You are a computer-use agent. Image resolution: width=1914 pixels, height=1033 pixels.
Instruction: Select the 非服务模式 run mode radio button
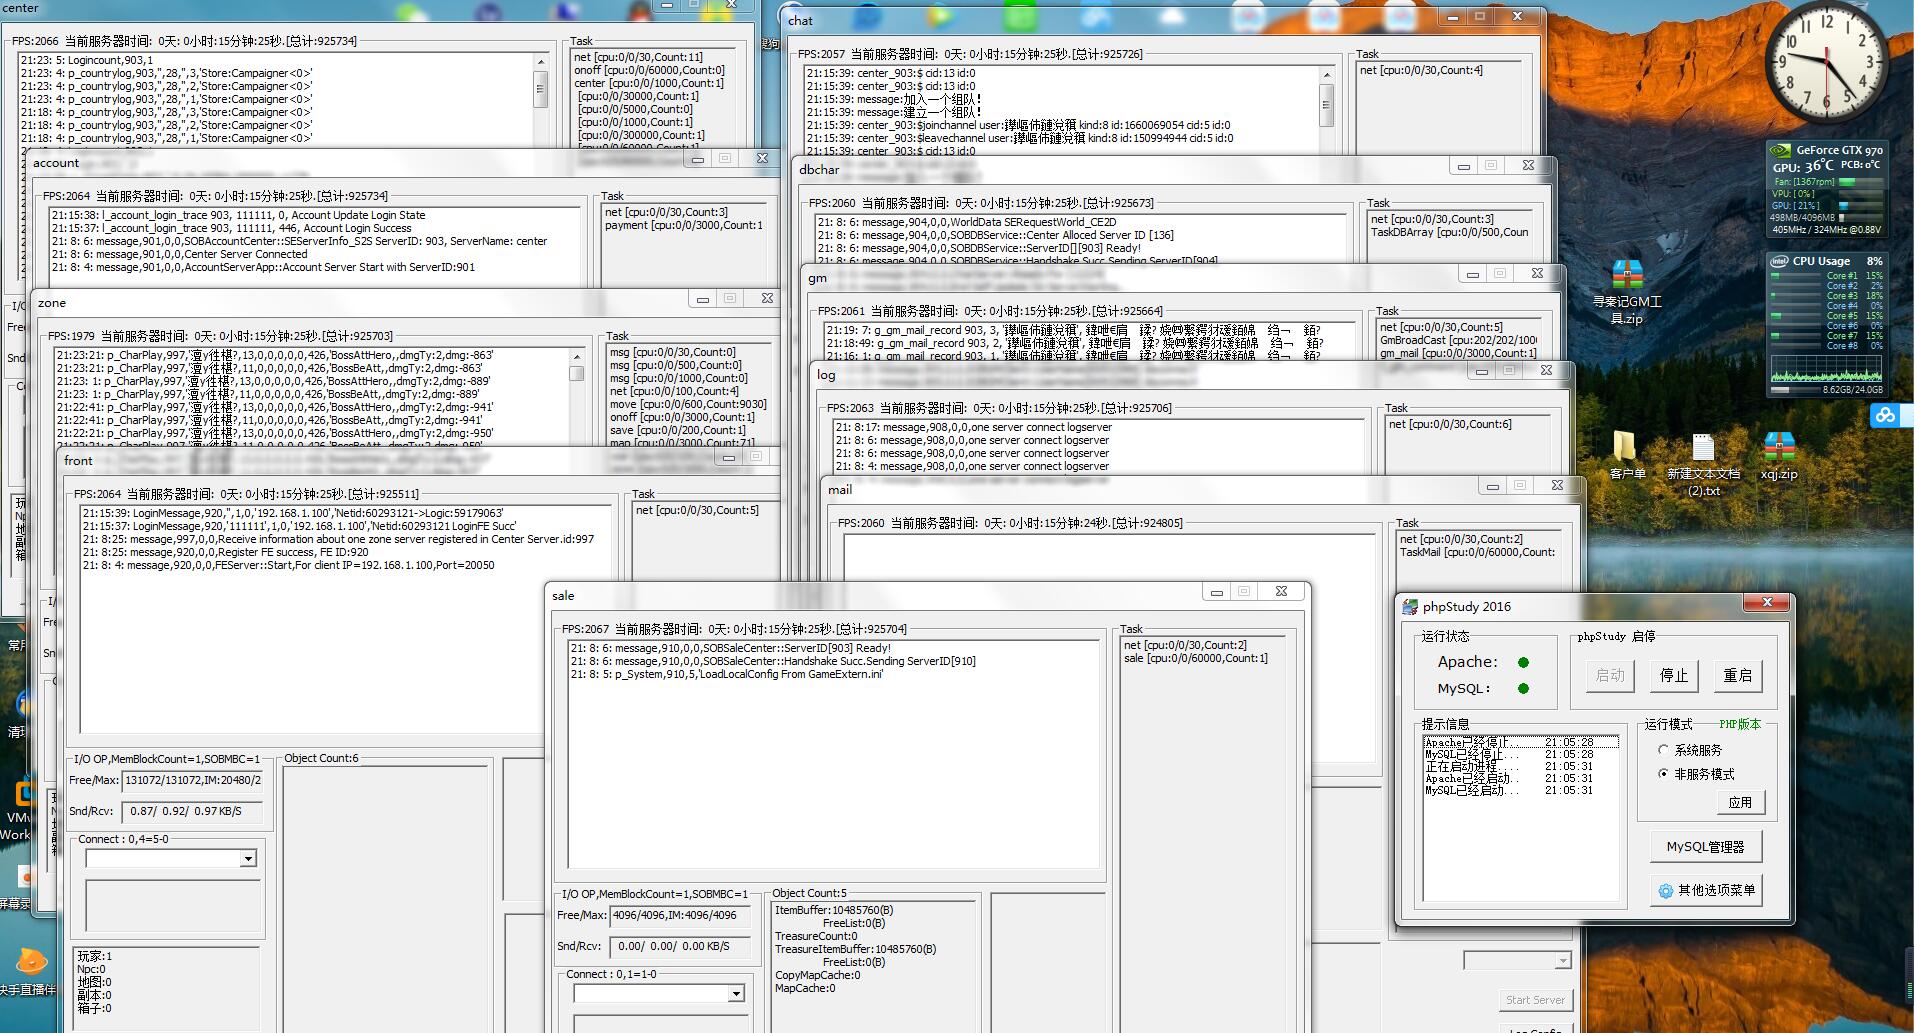point(1664,774)
